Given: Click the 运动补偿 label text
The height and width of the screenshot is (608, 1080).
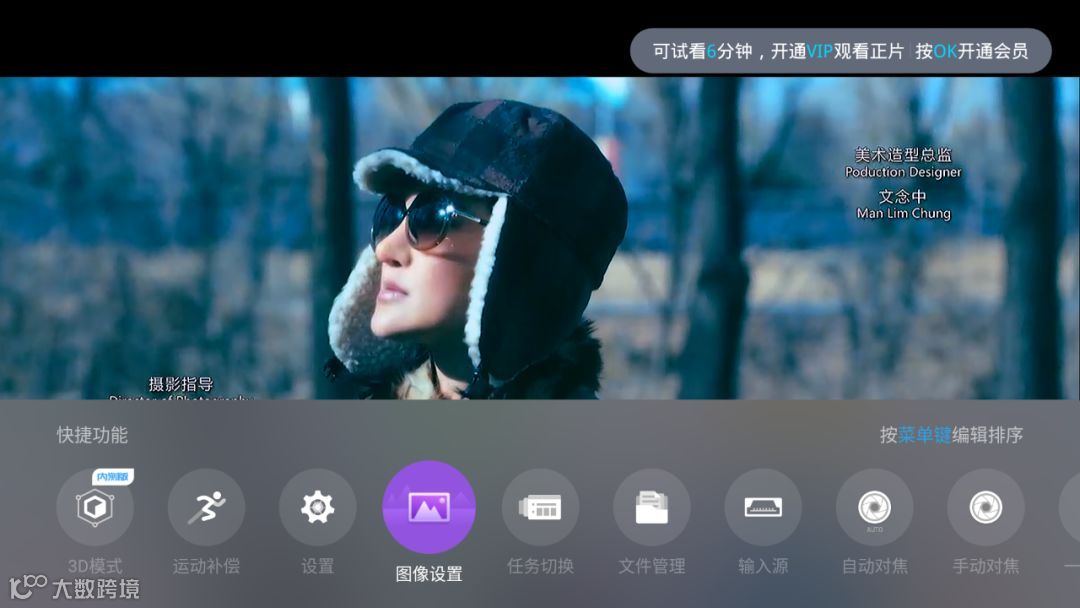Looking at the screenshot, I should point(207,566).
